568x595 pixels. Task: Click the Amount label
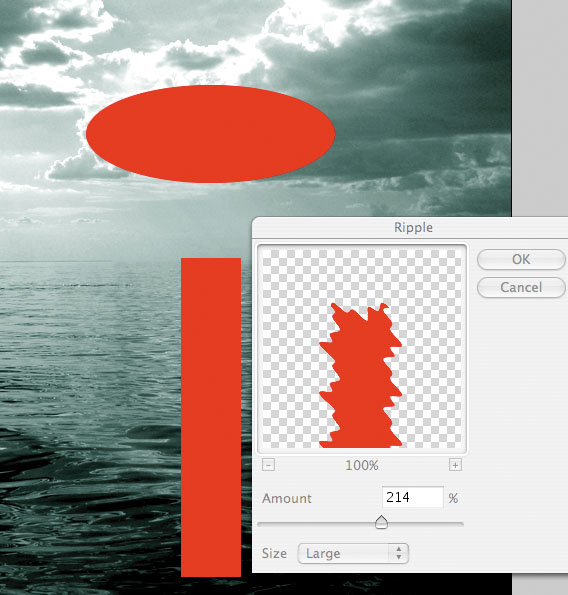pos(287,498)
